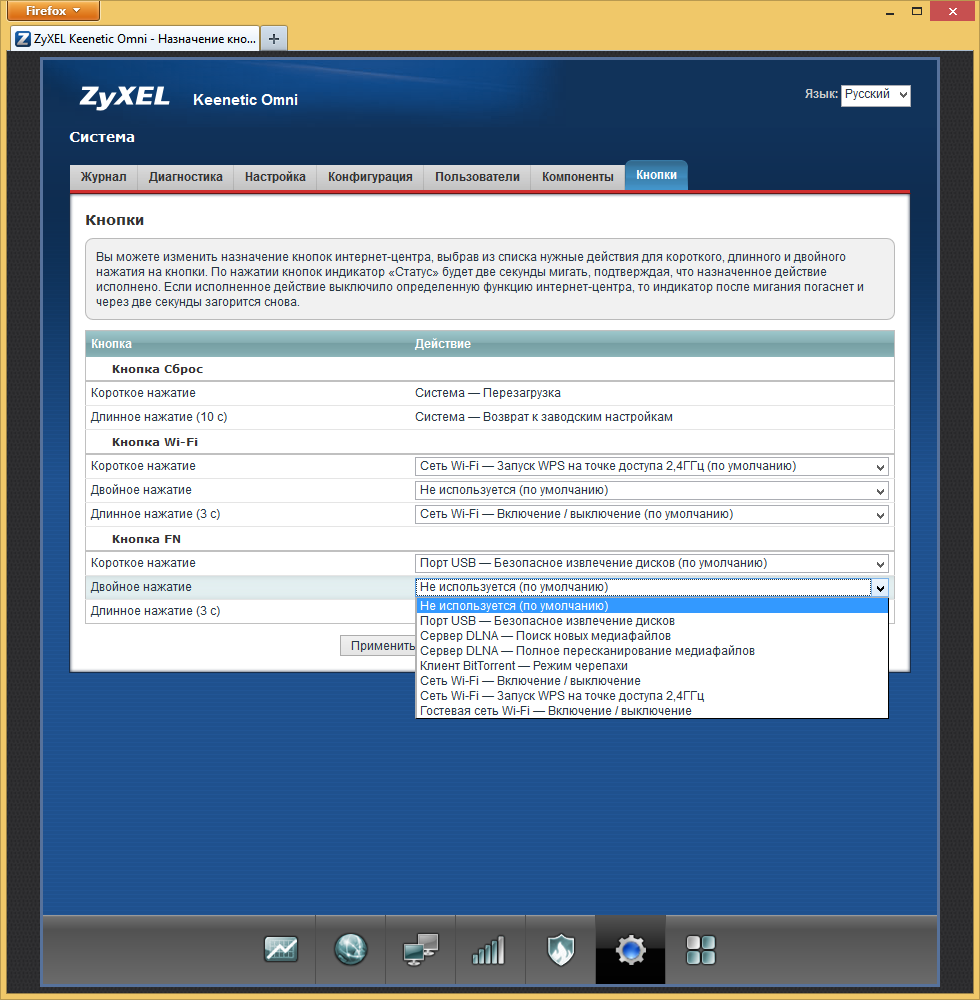Click the Система page heading
The image size is (980, 1000).
pos(102,137)
